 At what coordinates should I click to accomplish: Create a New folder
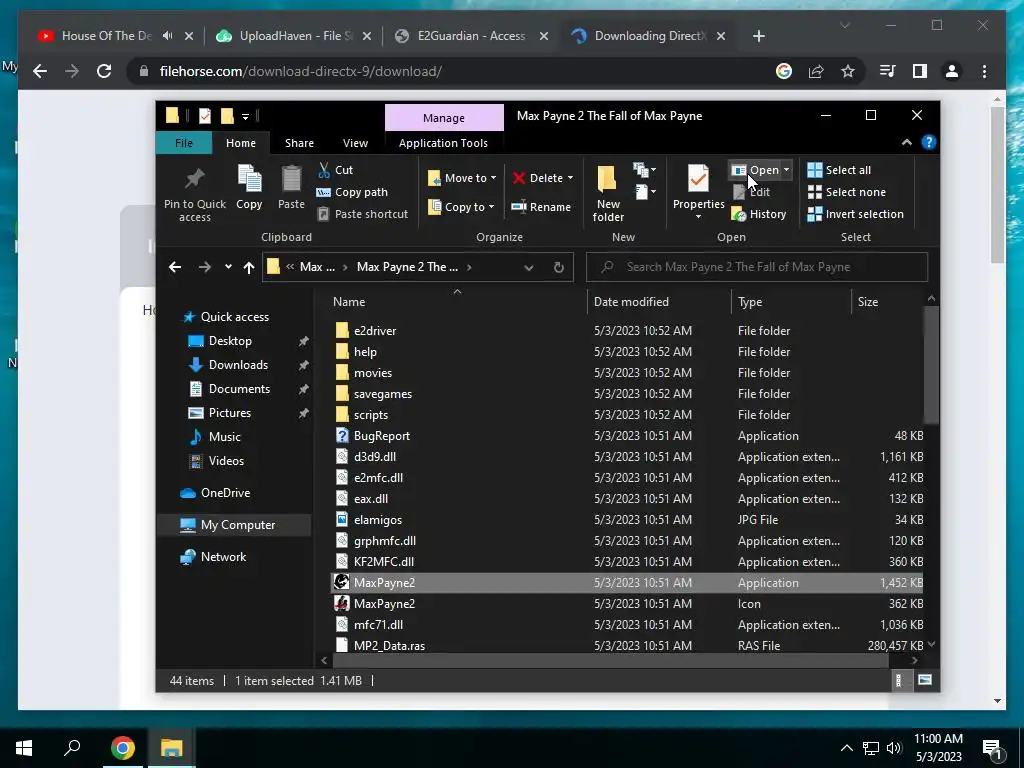[607, 193]
